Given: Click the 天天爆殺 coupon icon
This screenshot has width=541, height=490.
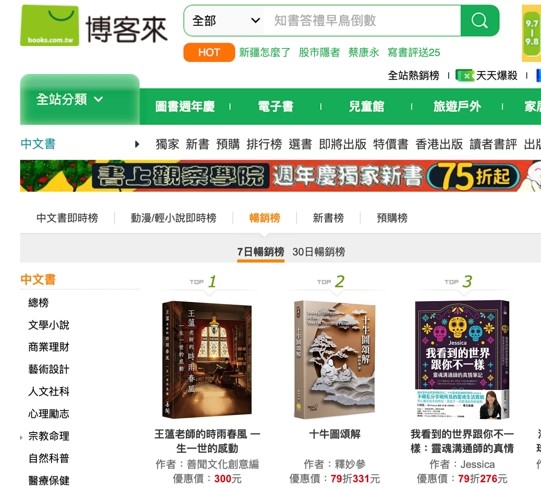Looking at the screenshot, I should pos(465,75).
